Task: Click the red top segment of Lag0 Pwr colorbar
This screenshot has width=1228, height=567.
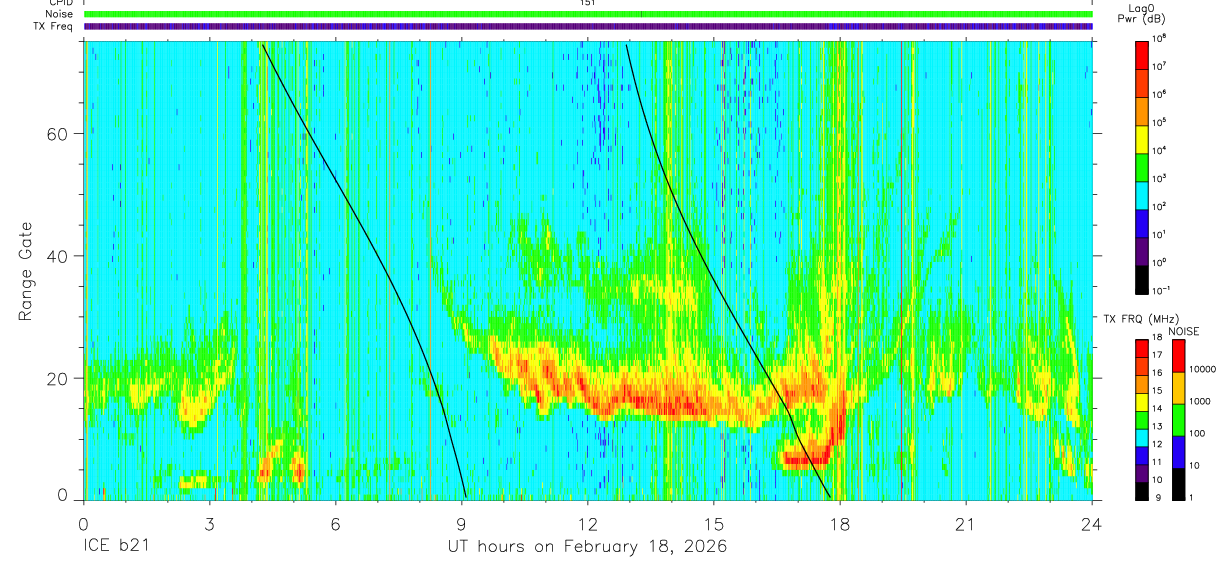Action: [1142, 53]
